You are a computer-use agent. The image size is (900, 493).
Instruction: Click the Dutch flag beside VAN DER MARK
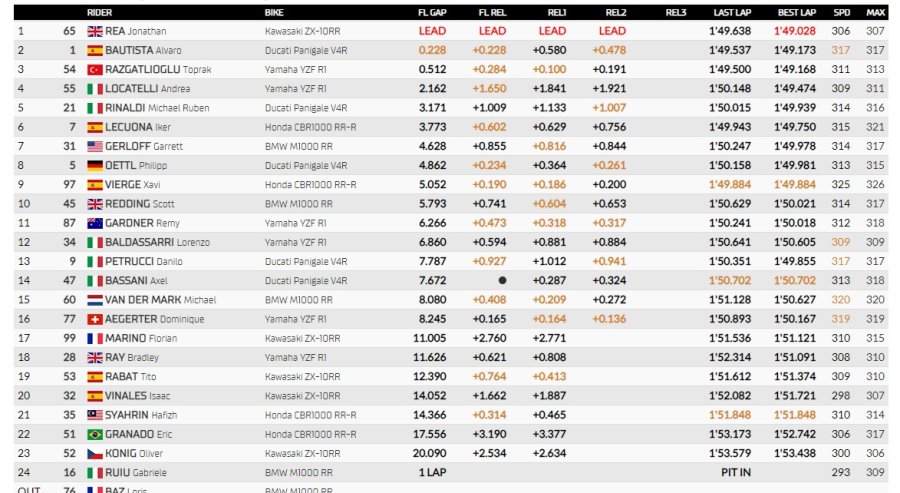tap(95, 300)
